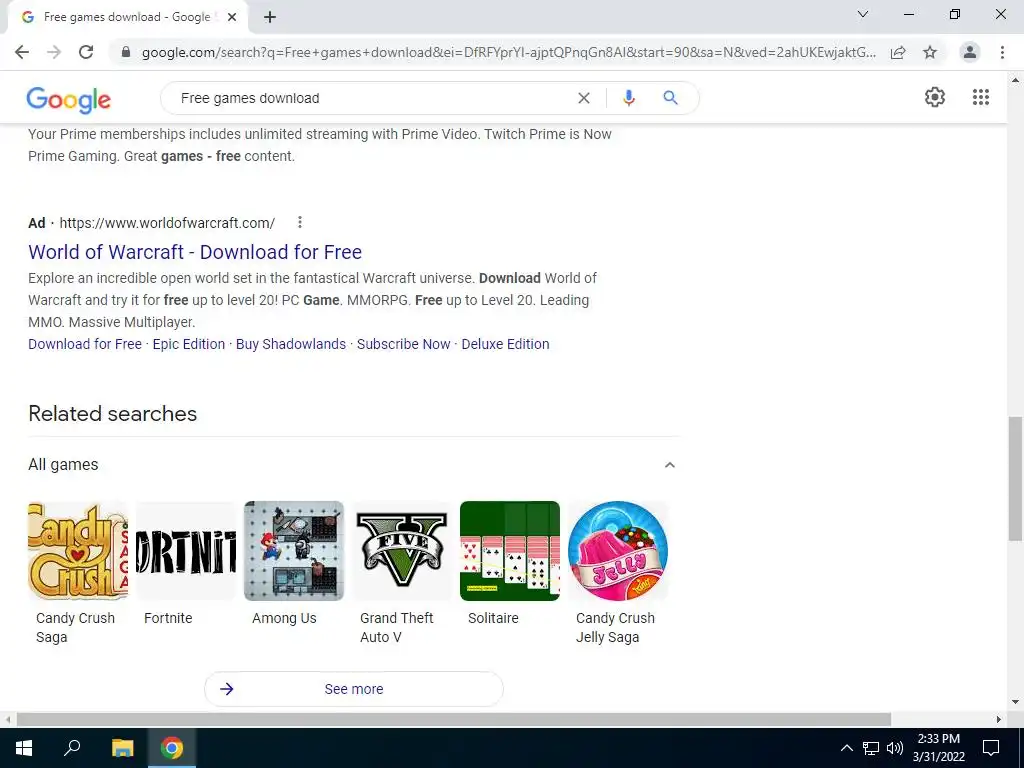Click the scroll-down arrow of page scrollbar
Screen dimensions: 1024x768
click(1015, 702)
